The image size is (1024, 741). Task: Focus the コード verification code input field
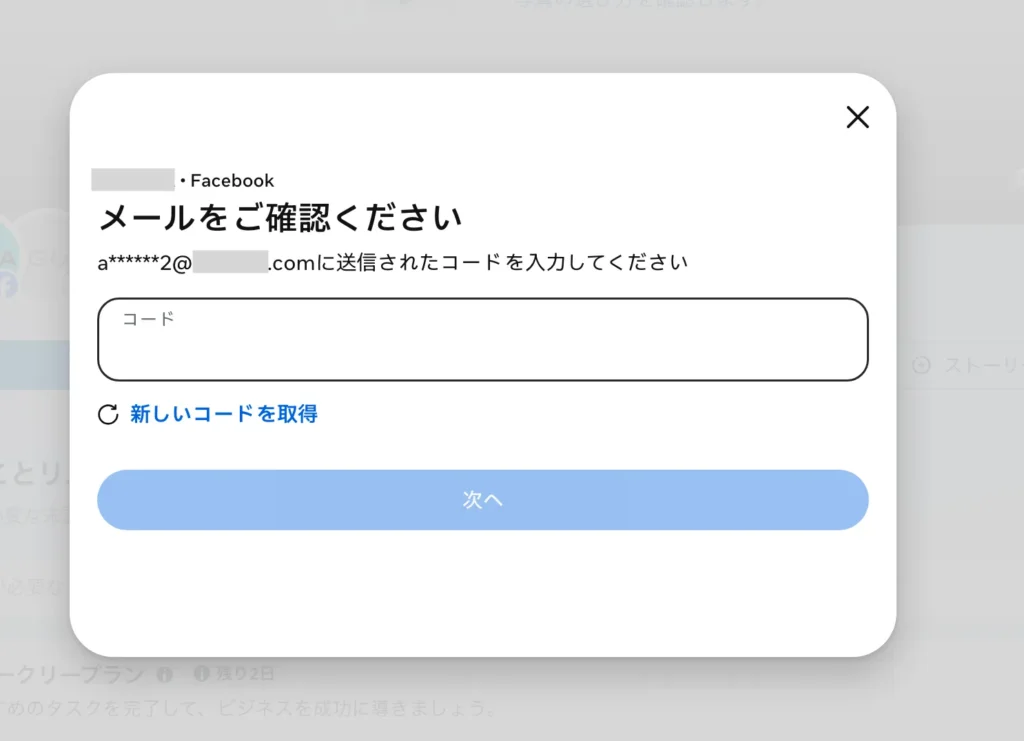[483, 339]
